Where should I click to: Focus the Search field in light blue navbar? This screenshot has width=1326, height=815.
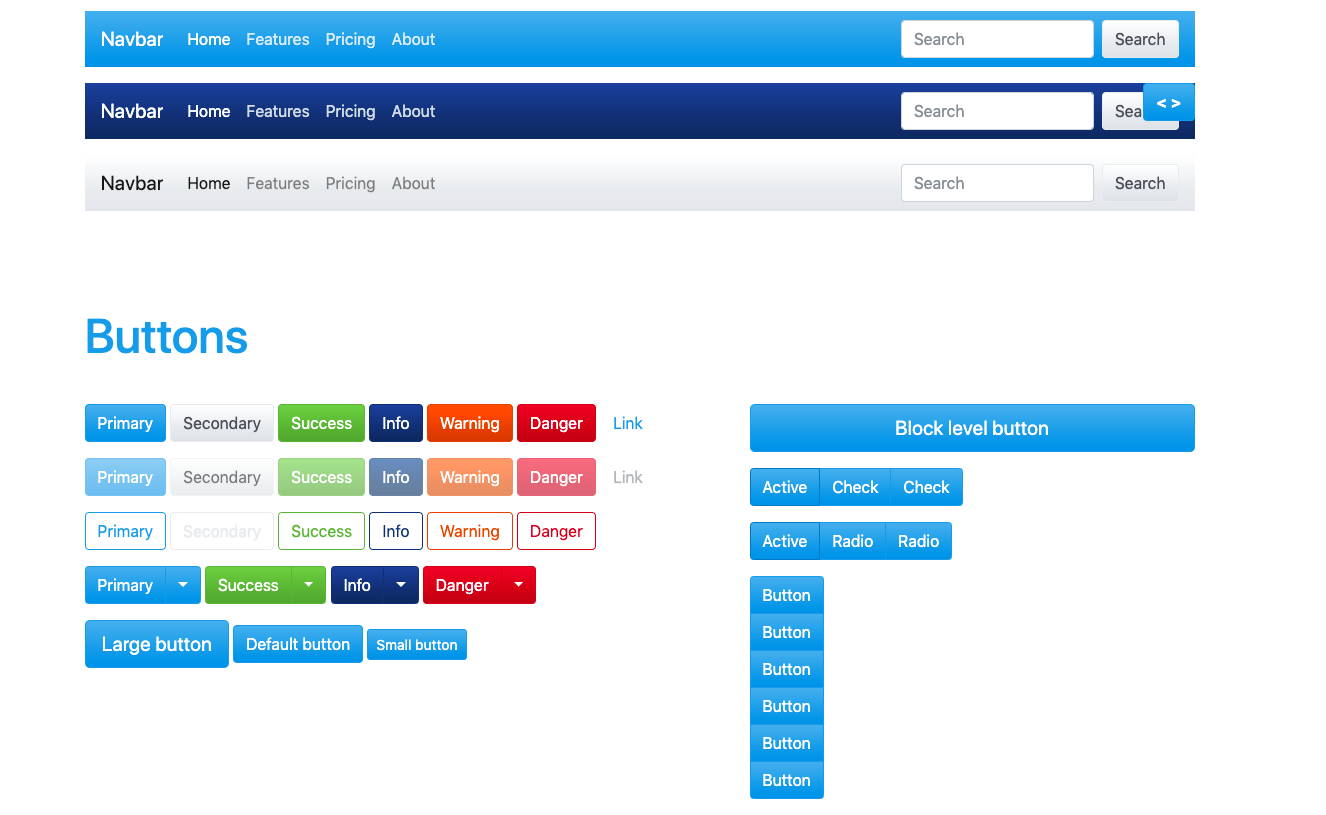click(x=997, y=39)
